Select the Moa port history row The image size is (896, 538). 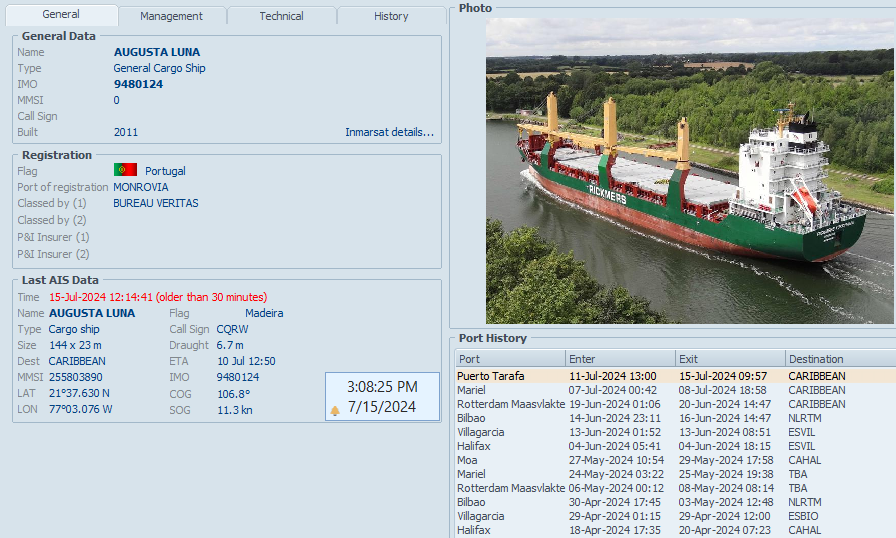point(675,460)
